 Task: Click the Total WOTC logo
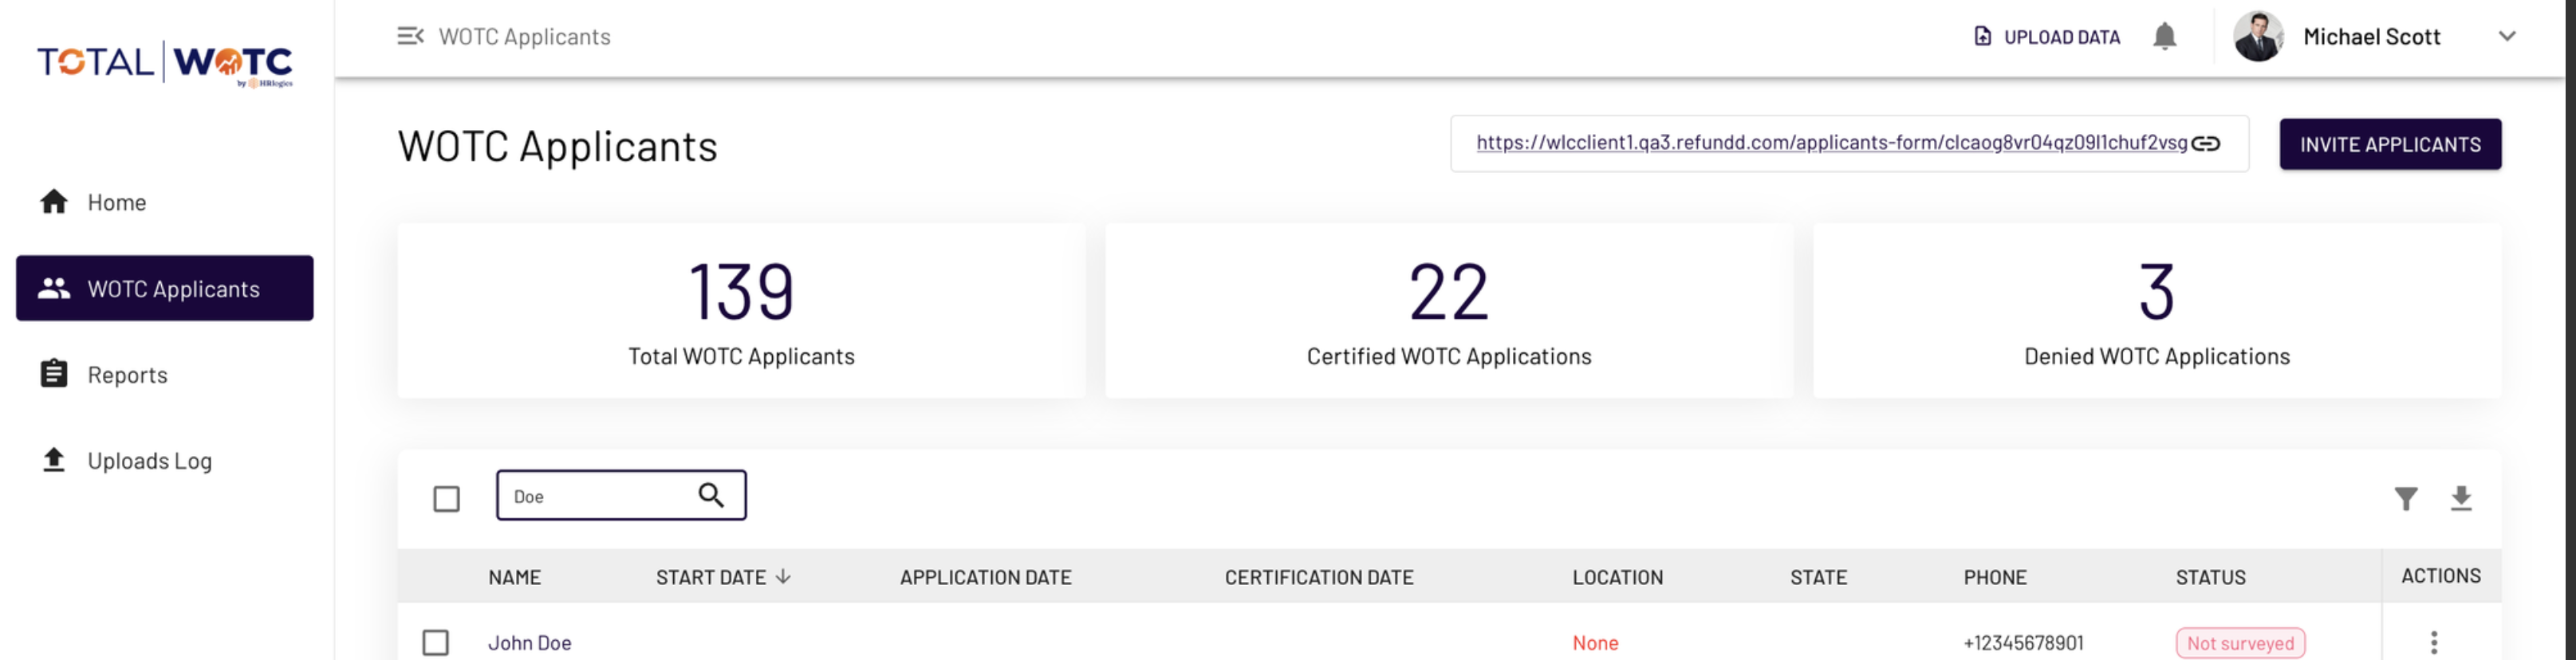(x=165, y=64)
